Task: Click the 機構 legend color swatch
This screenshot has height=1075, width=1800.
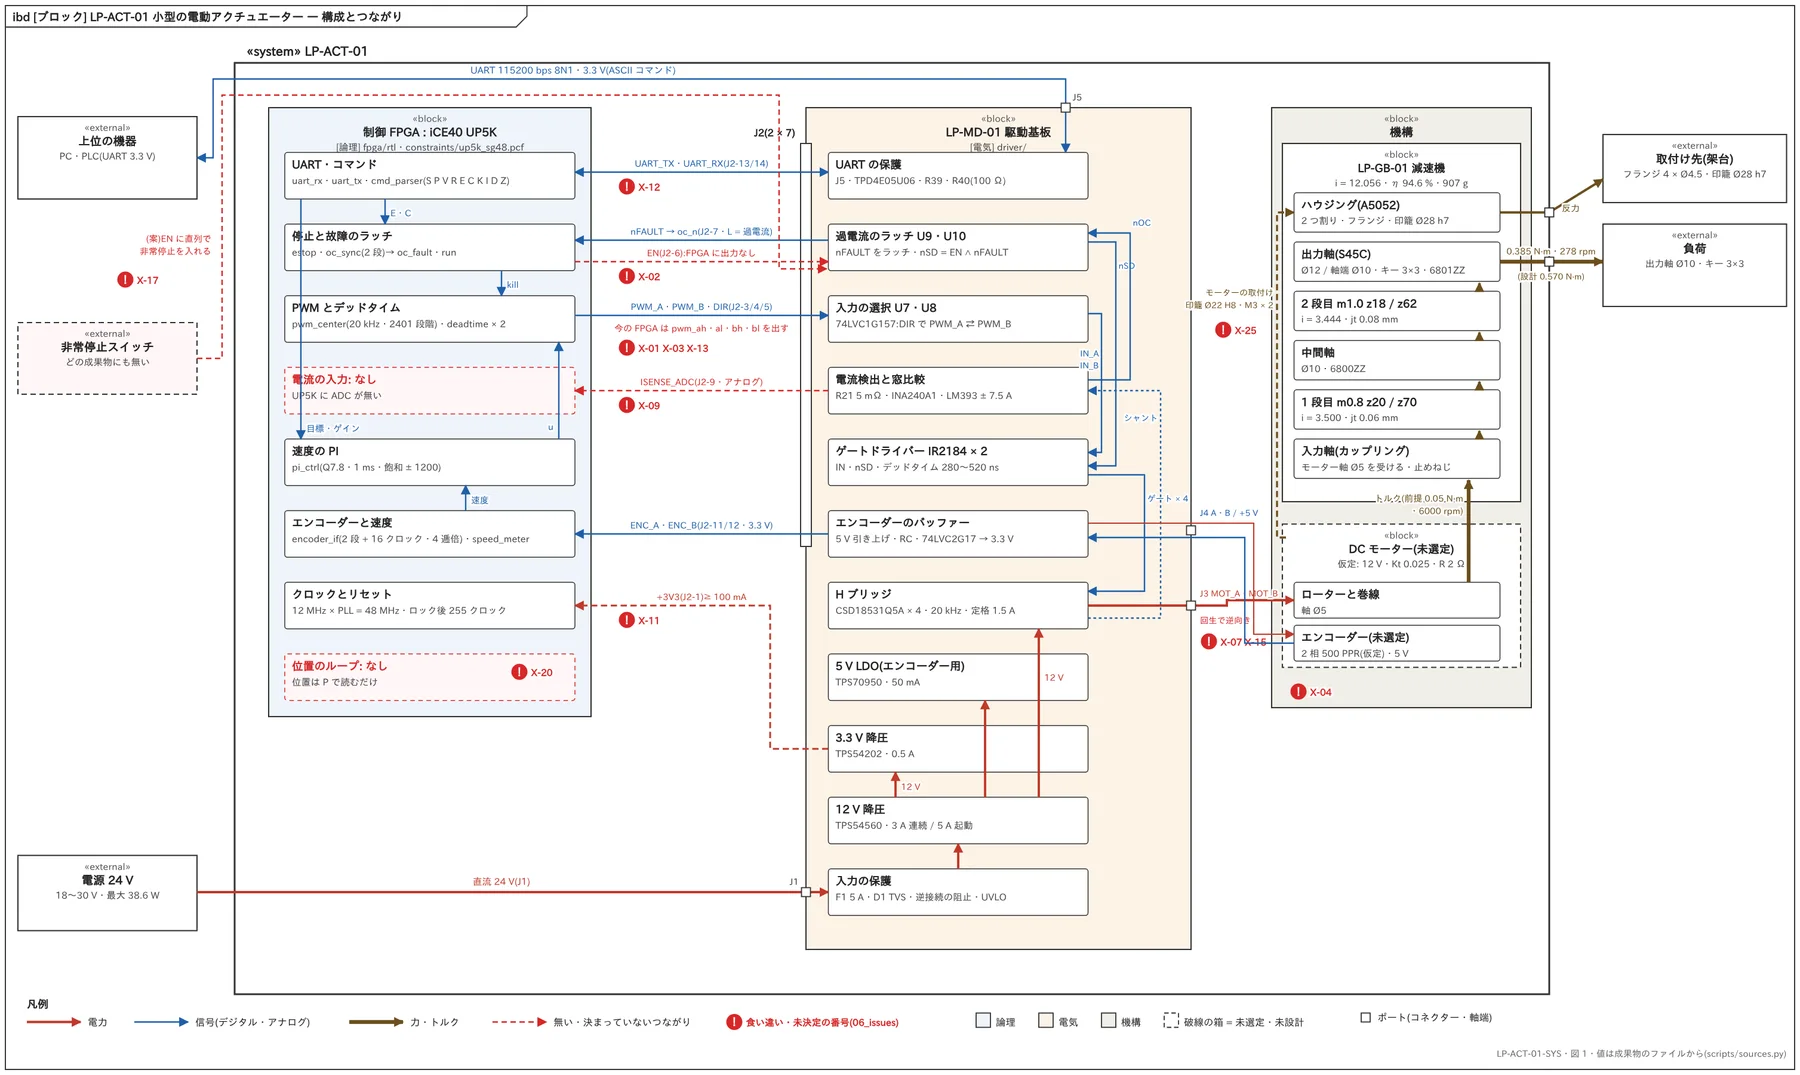Action: (x=1108, y=1021)
